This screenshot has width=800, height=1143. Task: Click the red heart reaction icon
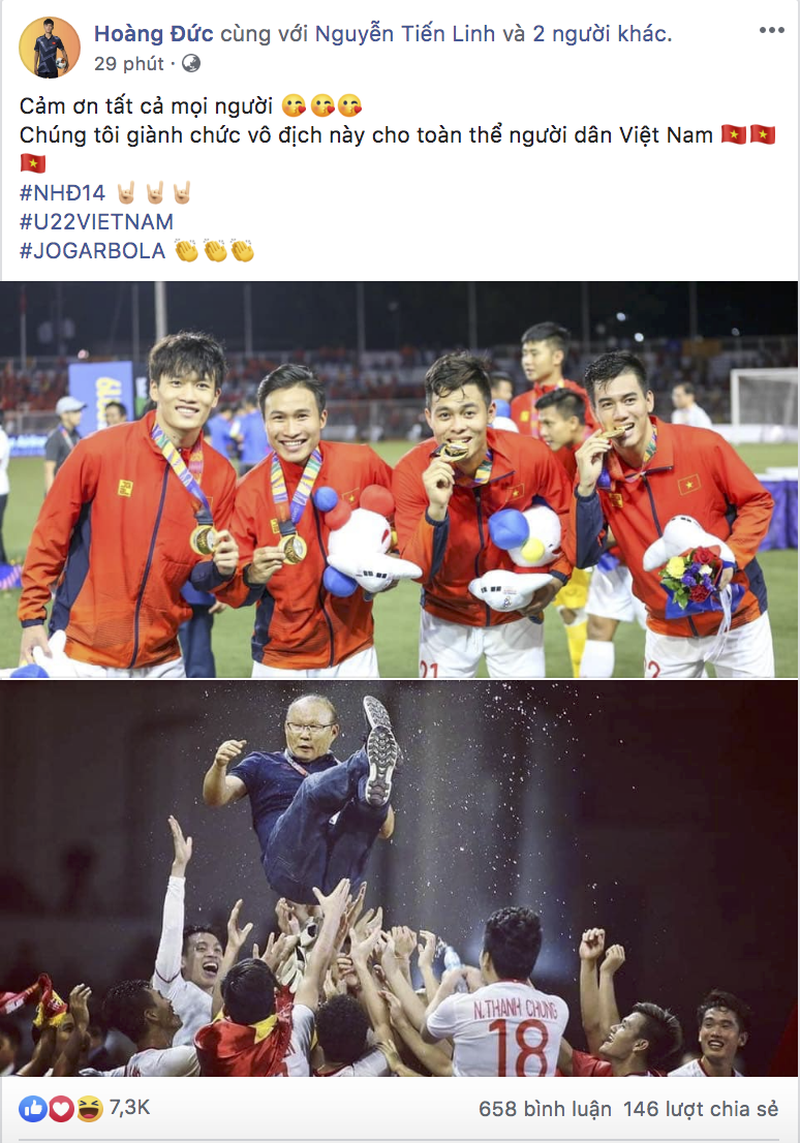tap(61, 1109)
